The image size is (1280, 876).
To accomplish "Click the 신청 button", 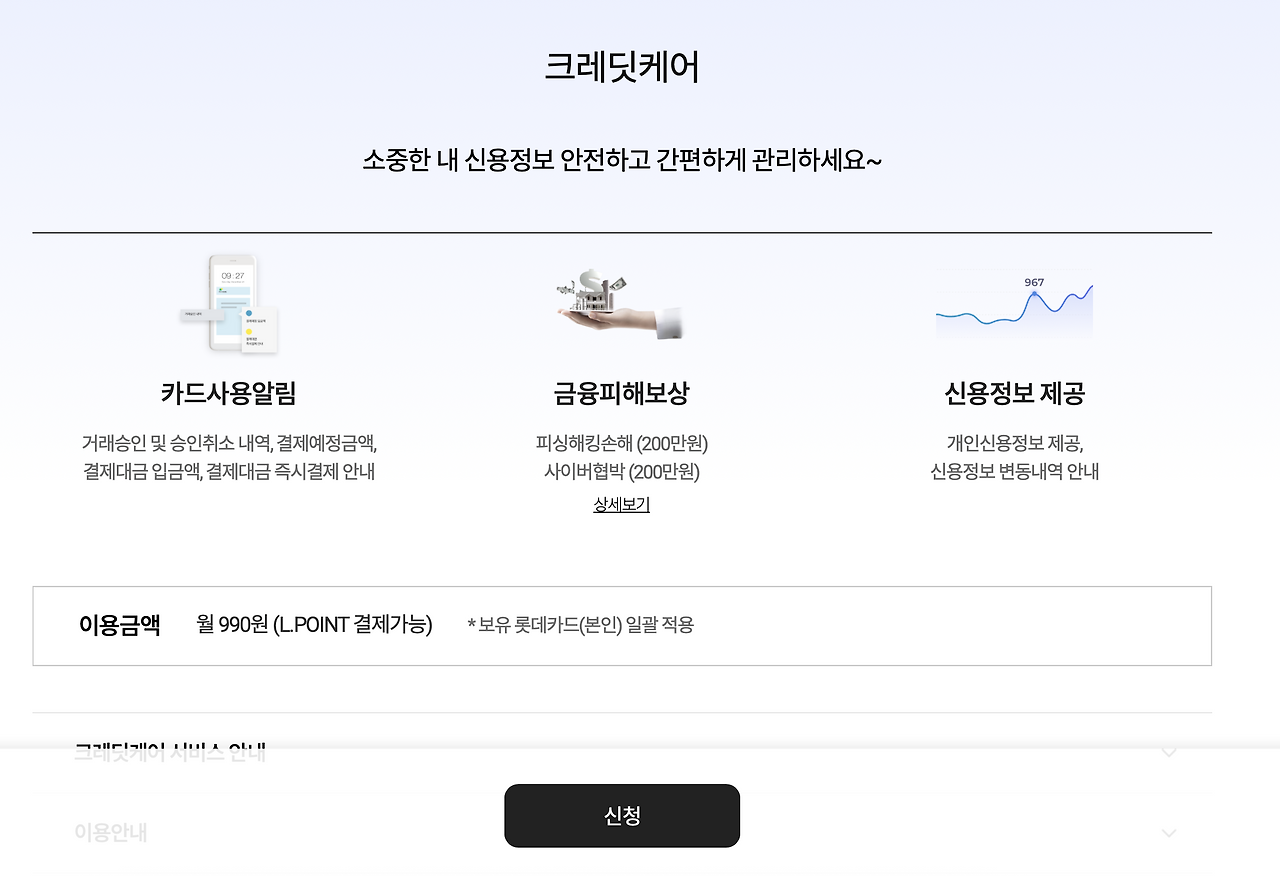I will [x=621, y=815].
